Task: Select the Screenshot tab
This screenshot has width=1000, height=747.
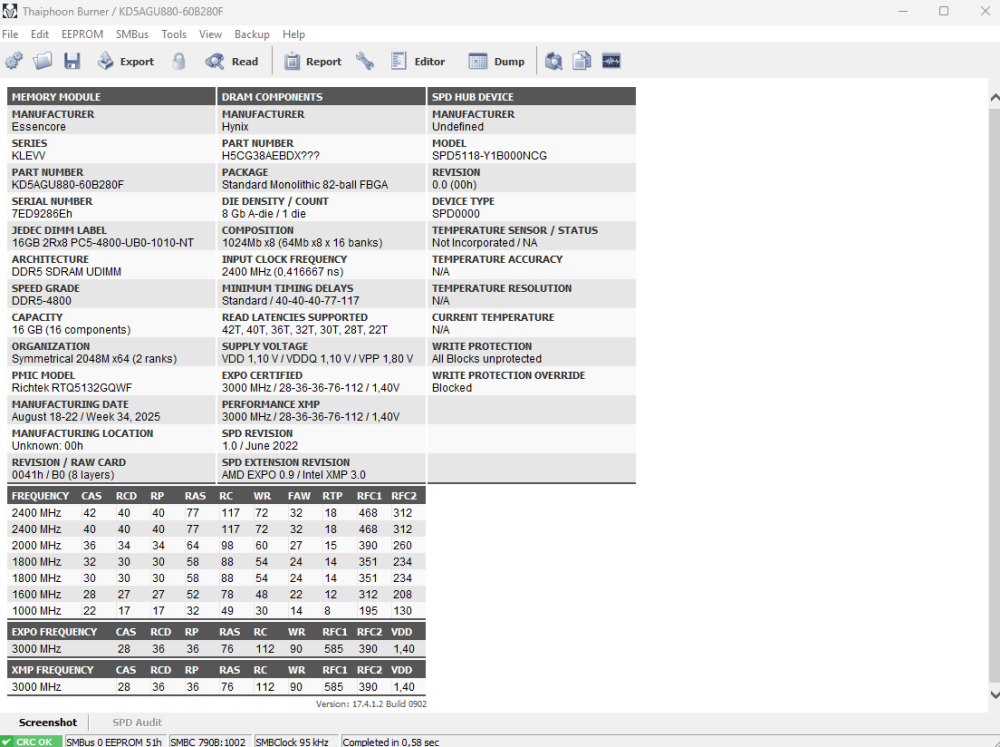Action: pyautogui.click(x=48, y=722)
